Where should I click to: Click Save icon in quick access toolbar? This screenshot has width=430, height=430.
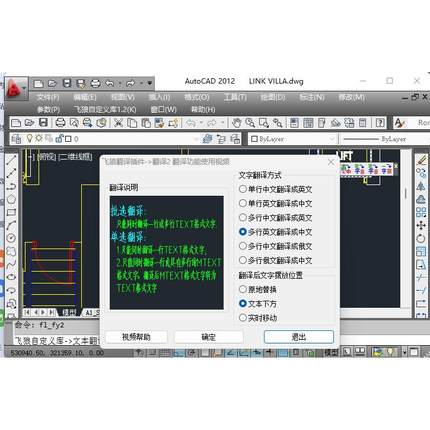(67, 83)
